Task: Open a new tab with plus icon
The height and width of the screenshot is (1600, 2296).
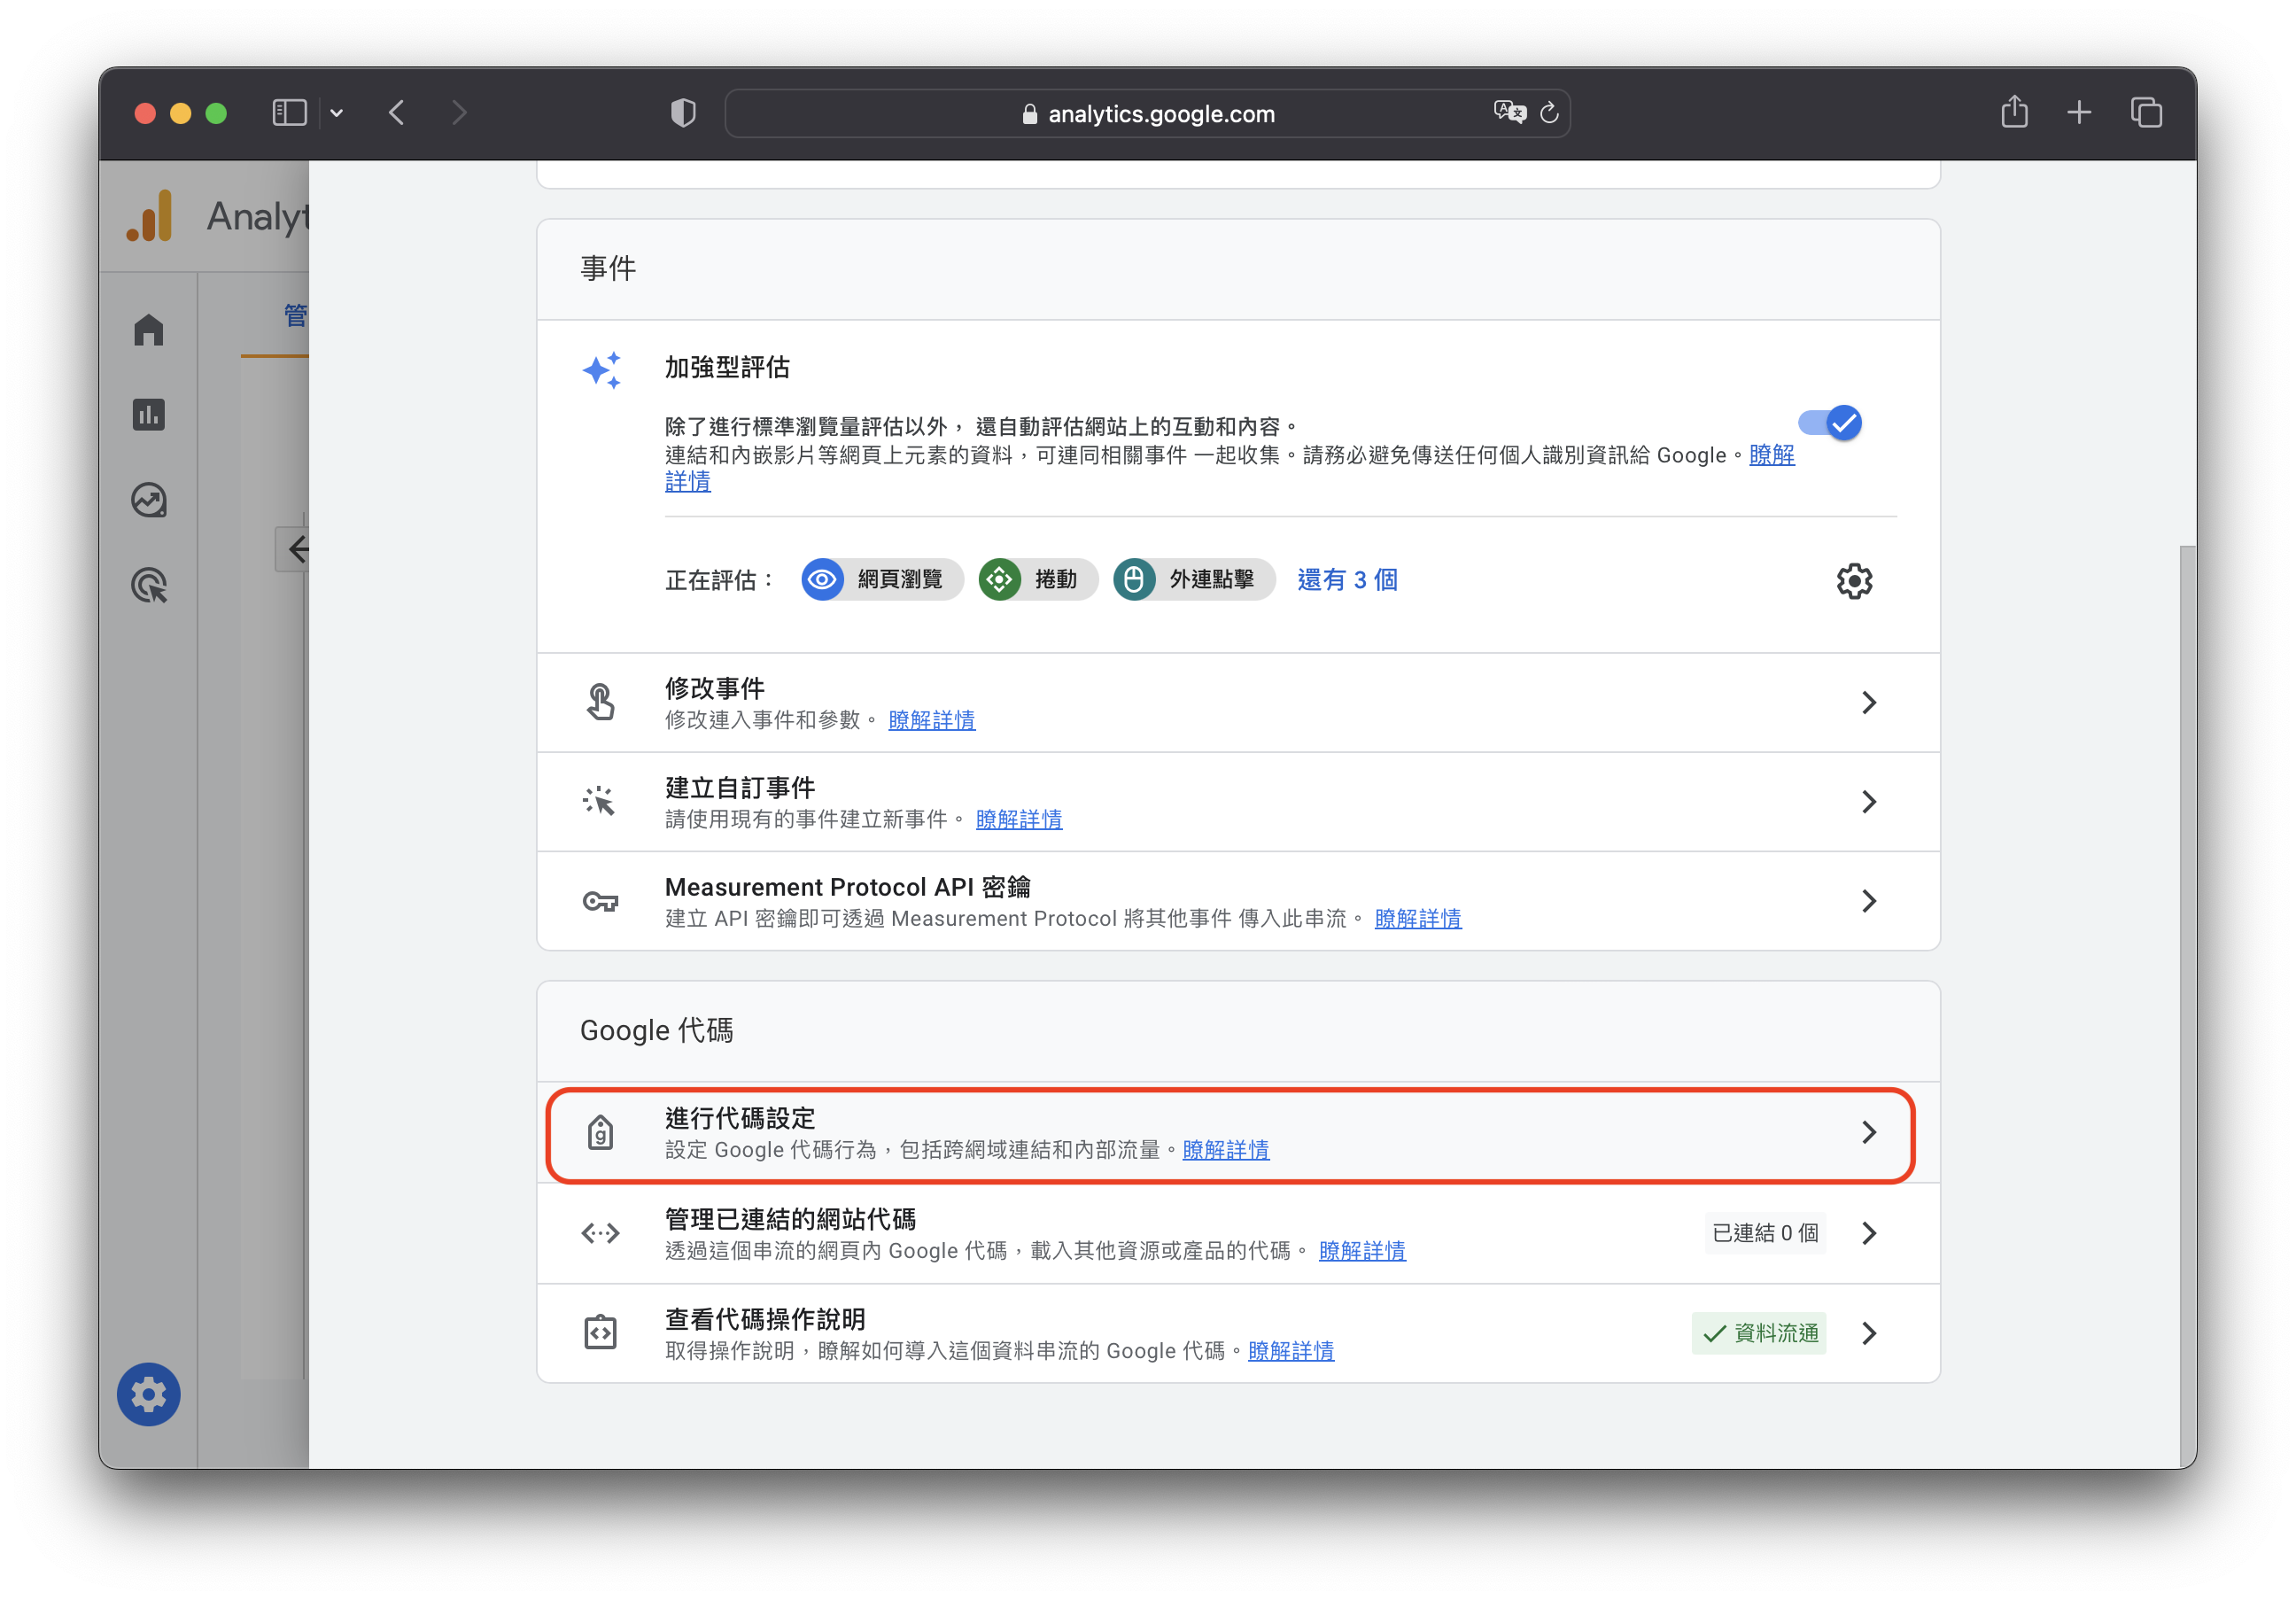Action: click(2079, 112)
